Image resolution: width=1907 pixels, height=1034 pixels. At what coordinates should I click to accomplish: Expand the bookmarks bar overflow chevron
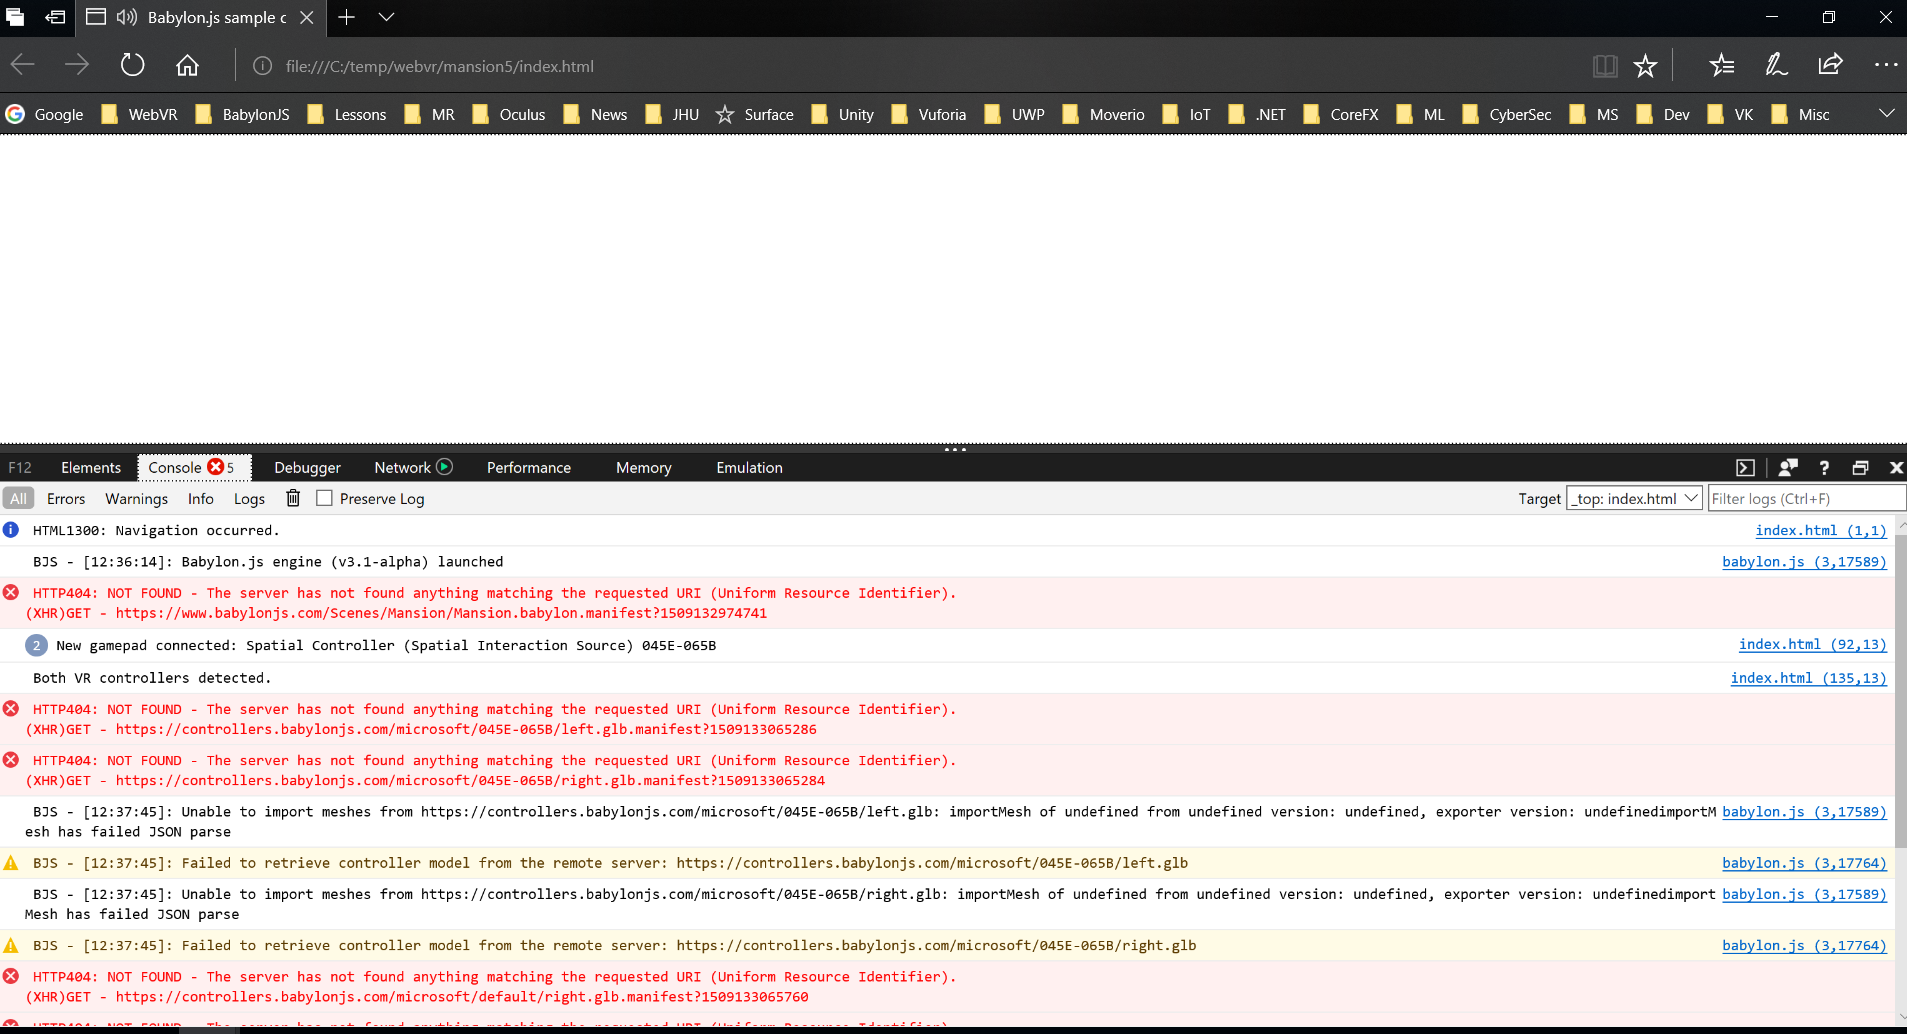[x=1886, y=113]
